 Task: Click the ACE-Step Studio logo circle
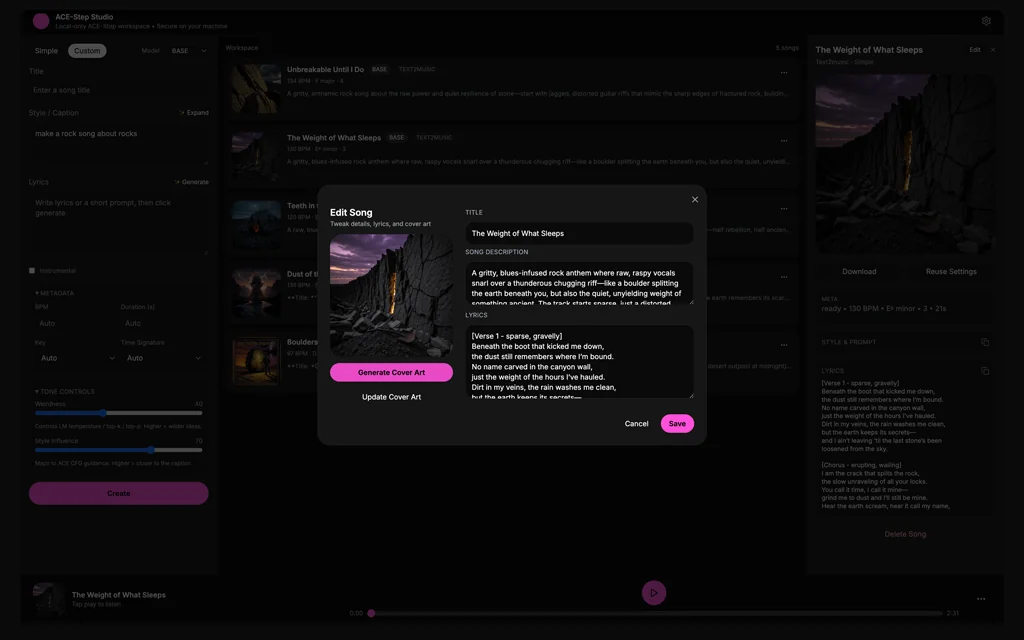41,21
